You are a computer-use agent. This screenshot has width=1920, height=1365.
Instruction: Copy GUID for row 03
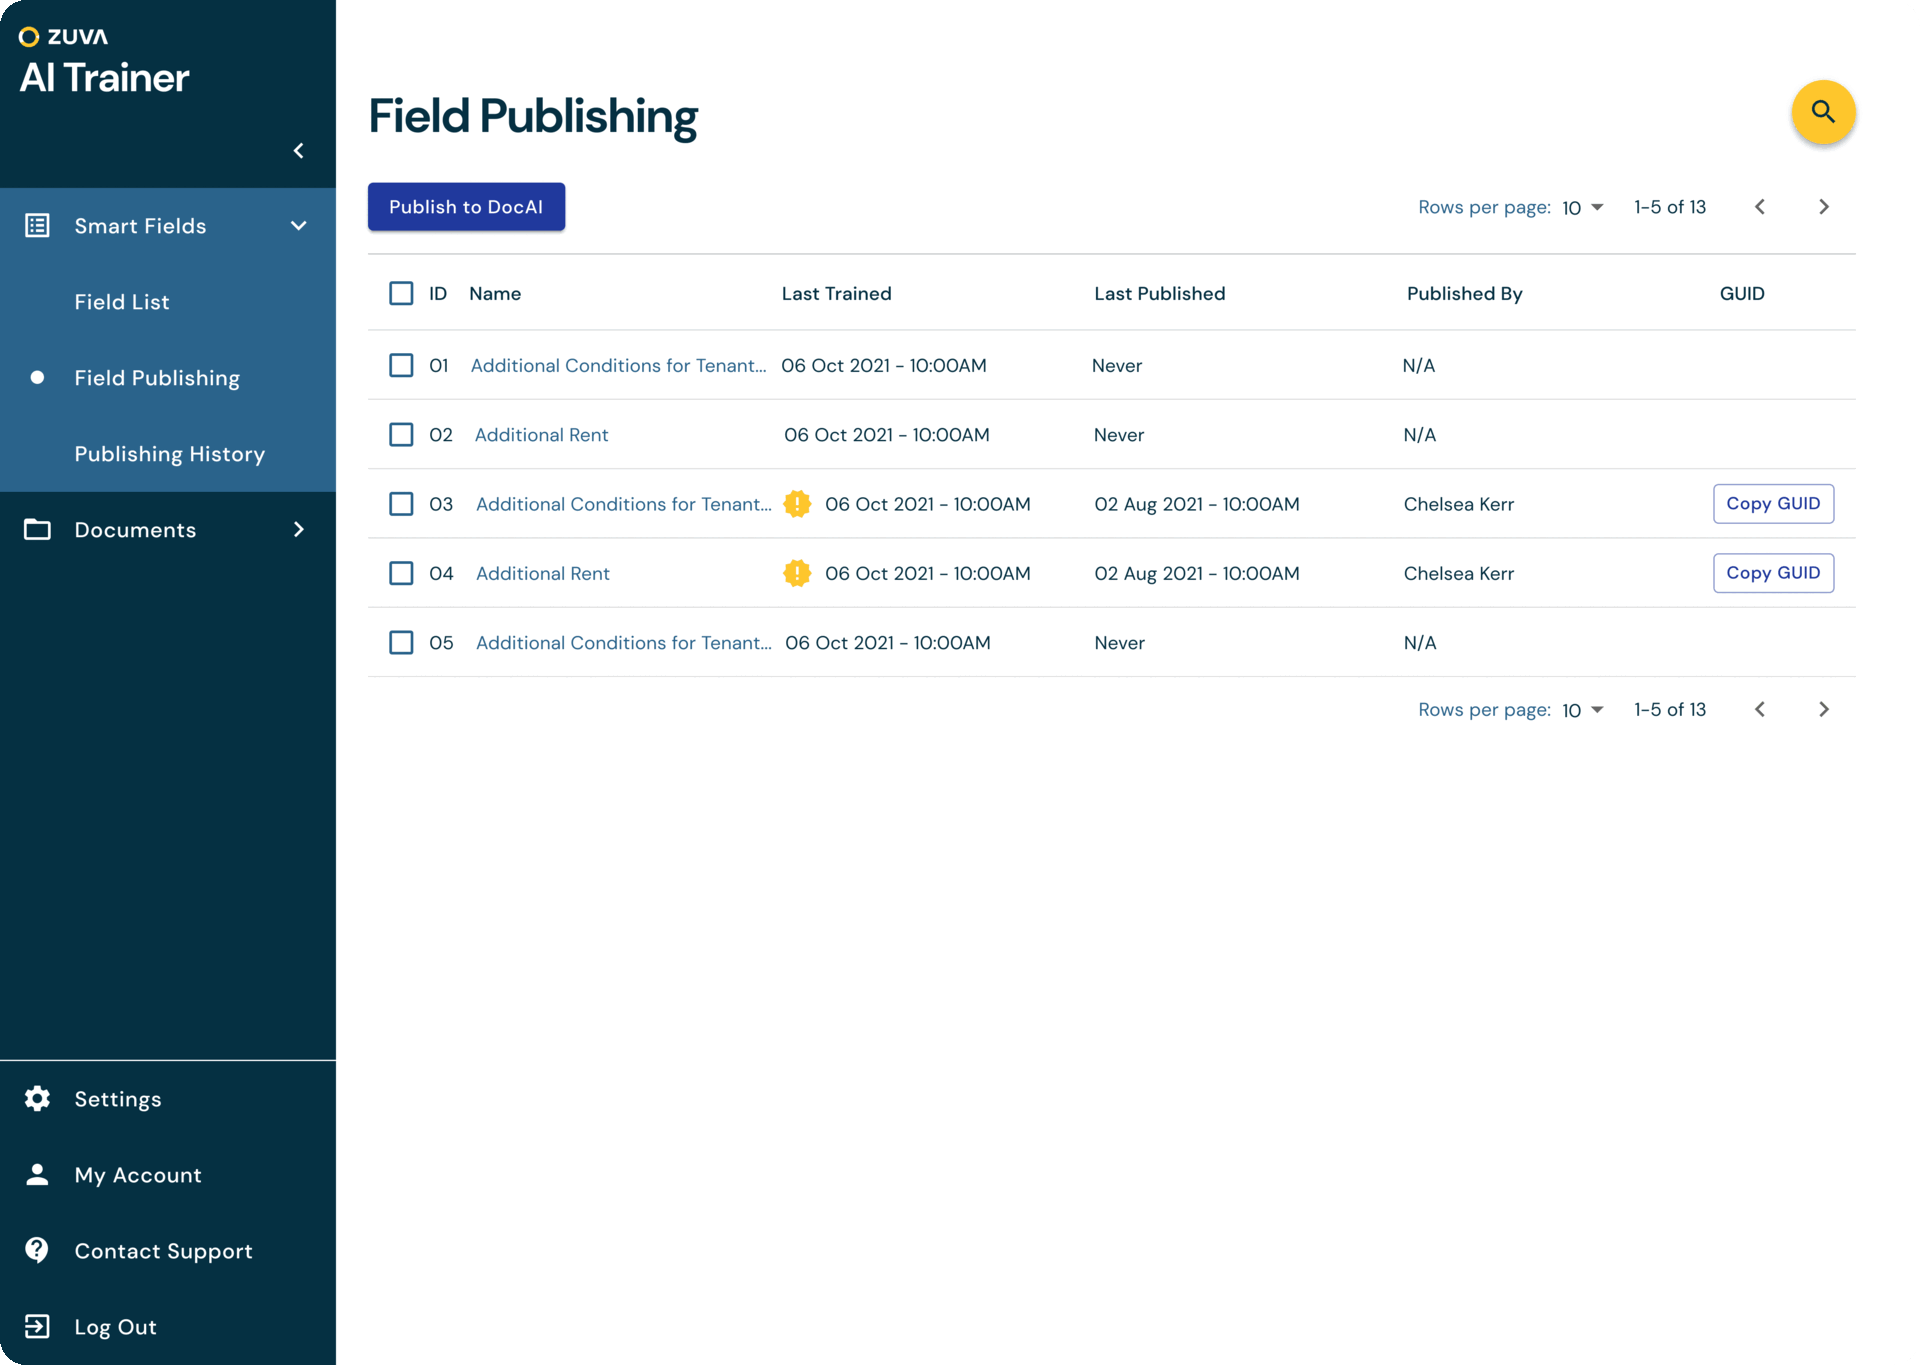coord(1772,503)
